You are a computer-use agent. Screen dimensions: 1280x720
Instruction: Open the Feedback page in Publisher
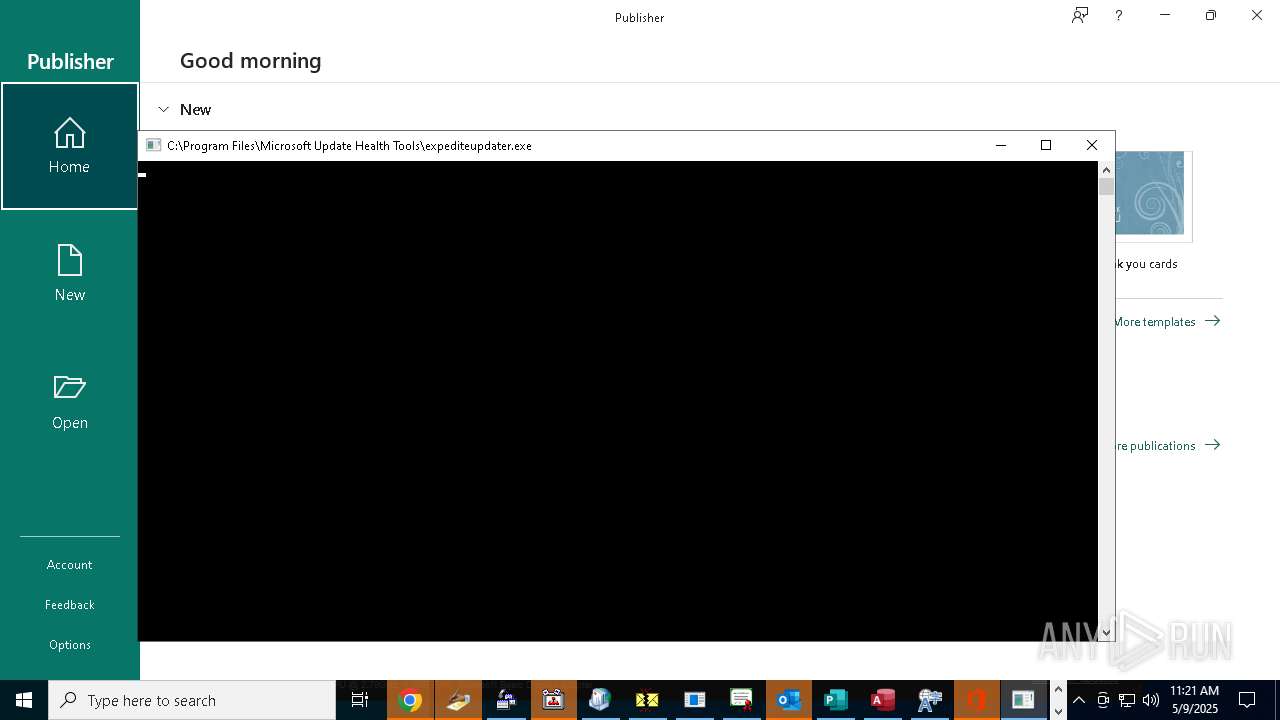pyautogui.click(x=69, y=605)
